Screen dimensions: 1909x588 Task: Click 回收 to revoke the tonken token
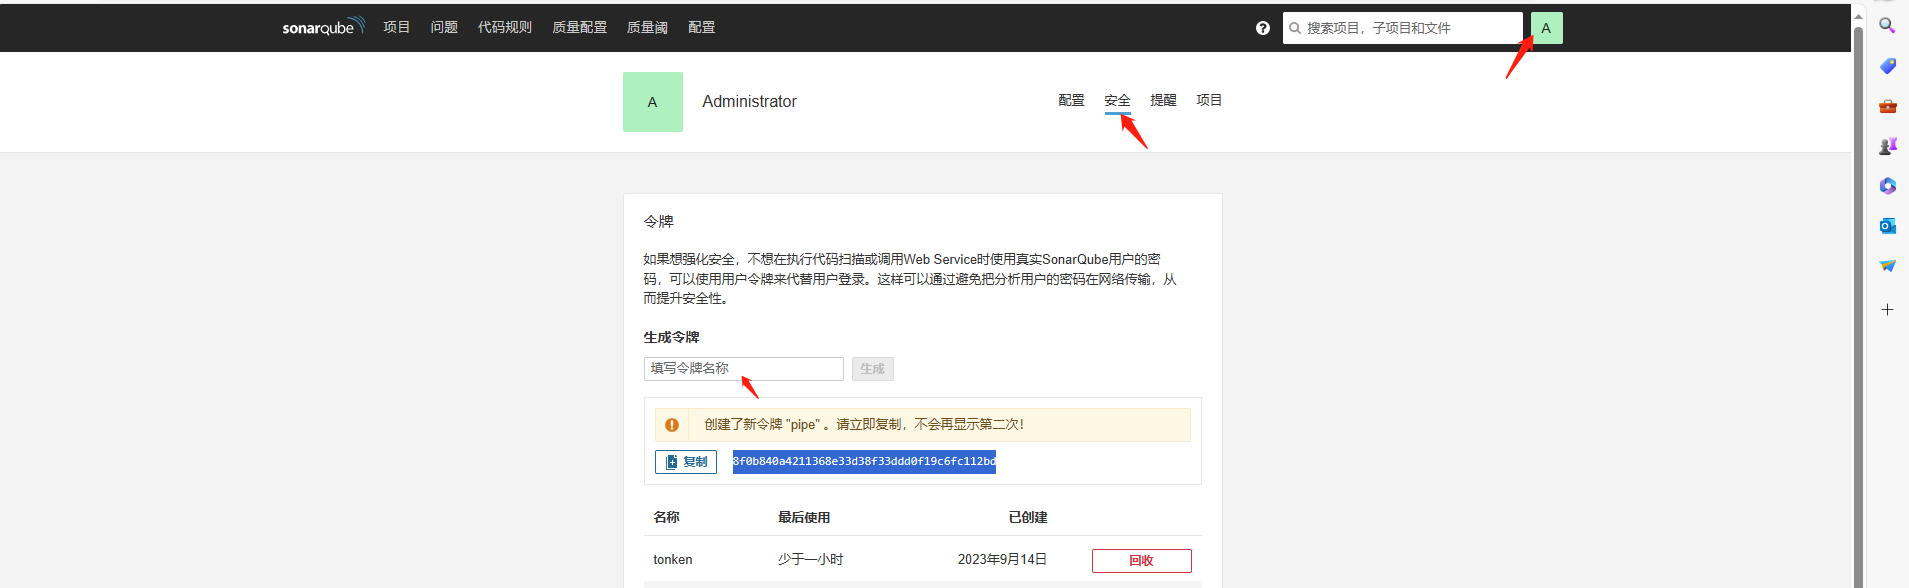(x=1141, y=560)
